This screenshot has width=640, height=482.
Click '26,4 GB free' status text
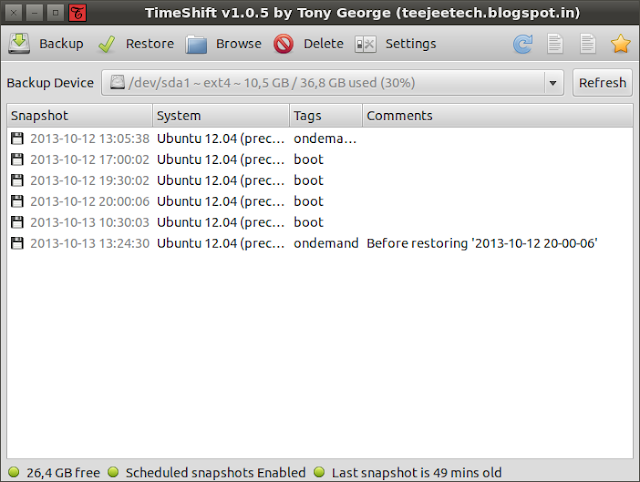[63, 473]
